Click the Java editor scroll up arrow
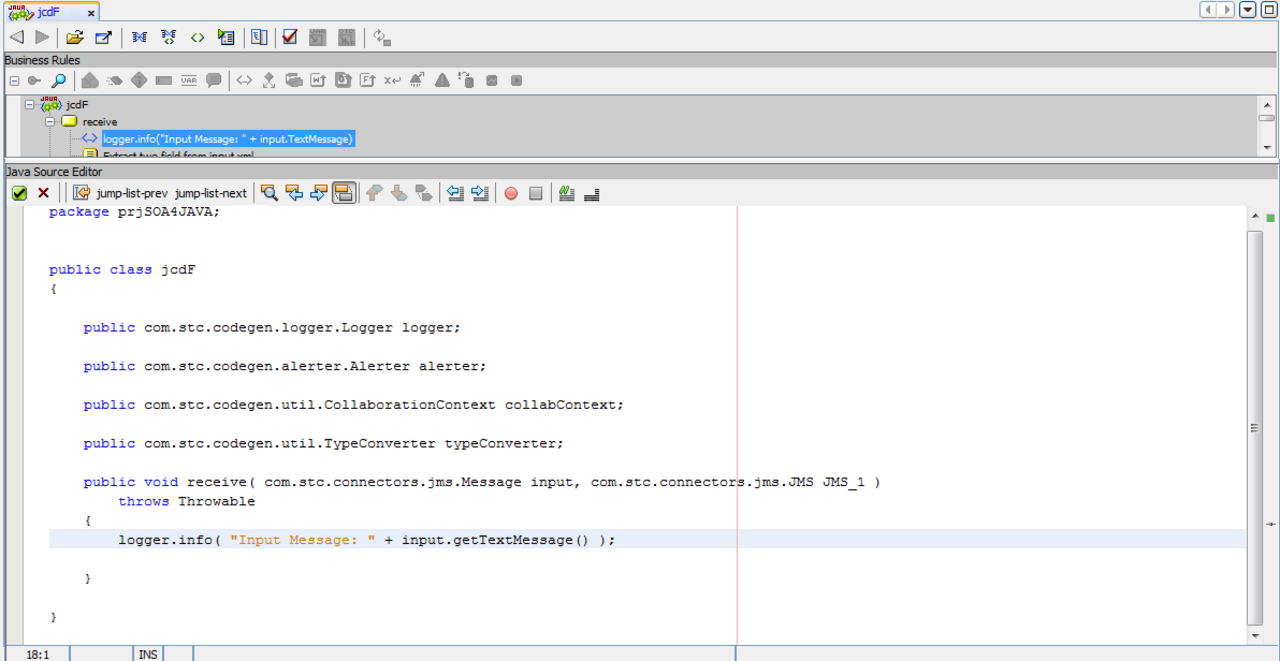The image size is (1280, 661). [1255, 216]
